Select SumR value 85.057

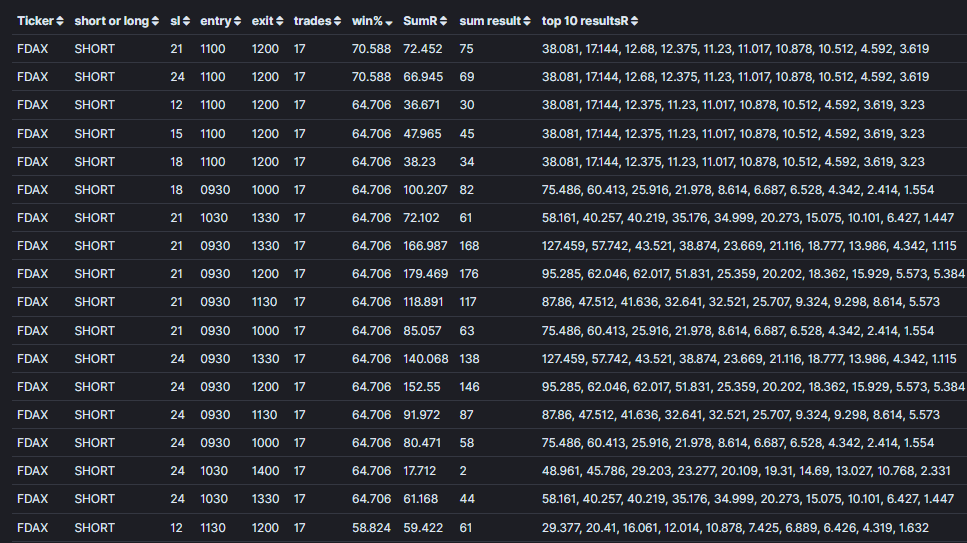click(422, 331)
